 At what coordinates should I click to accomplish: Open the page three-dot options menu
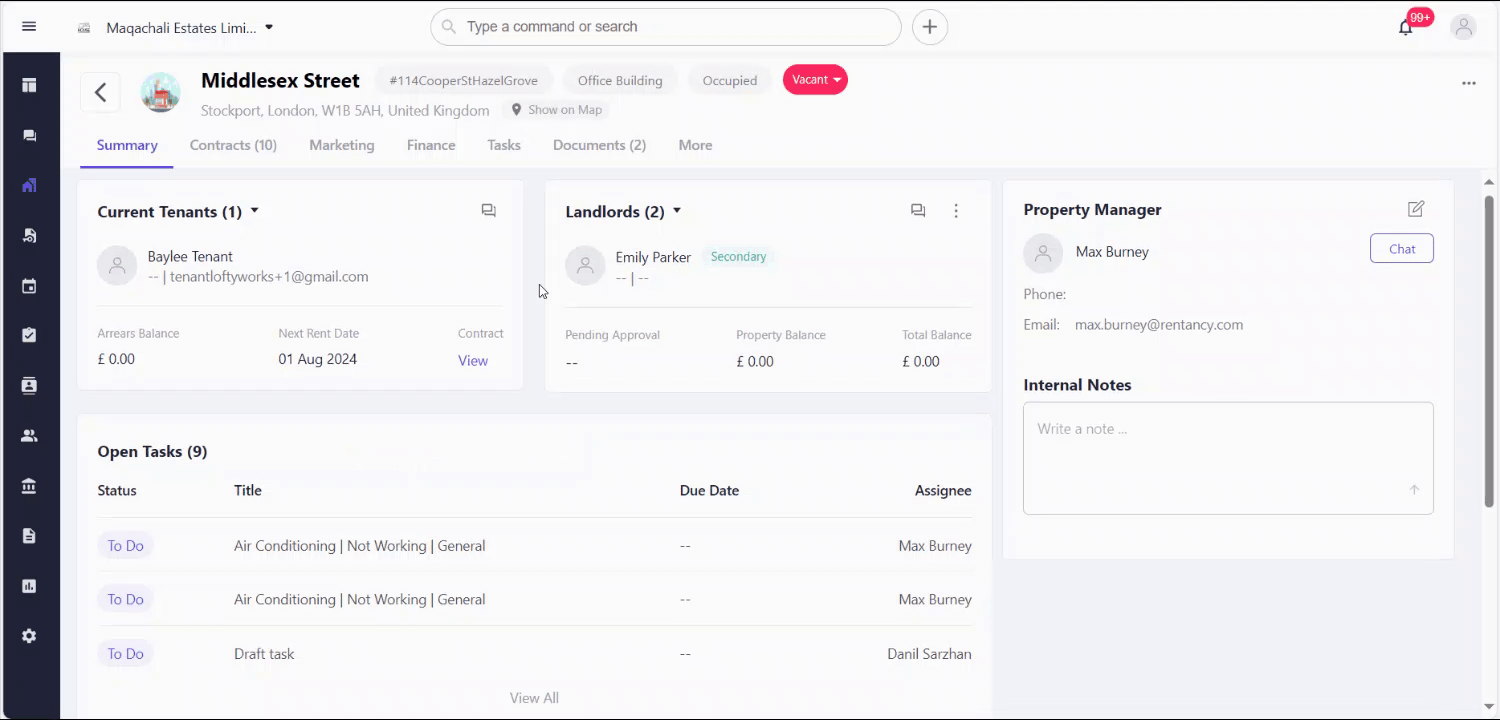pyautogui.click(x=1469, y=83)
